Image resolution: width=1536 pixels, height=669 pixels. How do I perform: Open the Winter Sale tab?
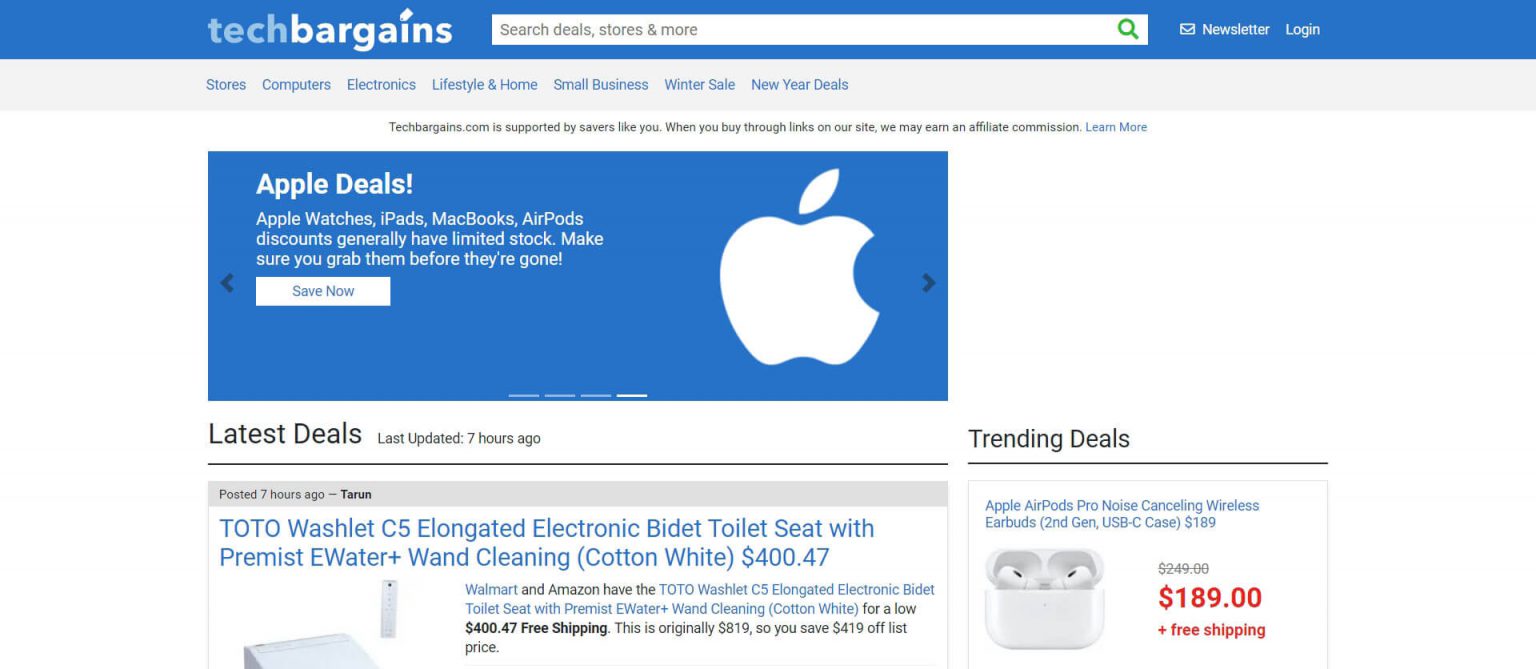699,85
